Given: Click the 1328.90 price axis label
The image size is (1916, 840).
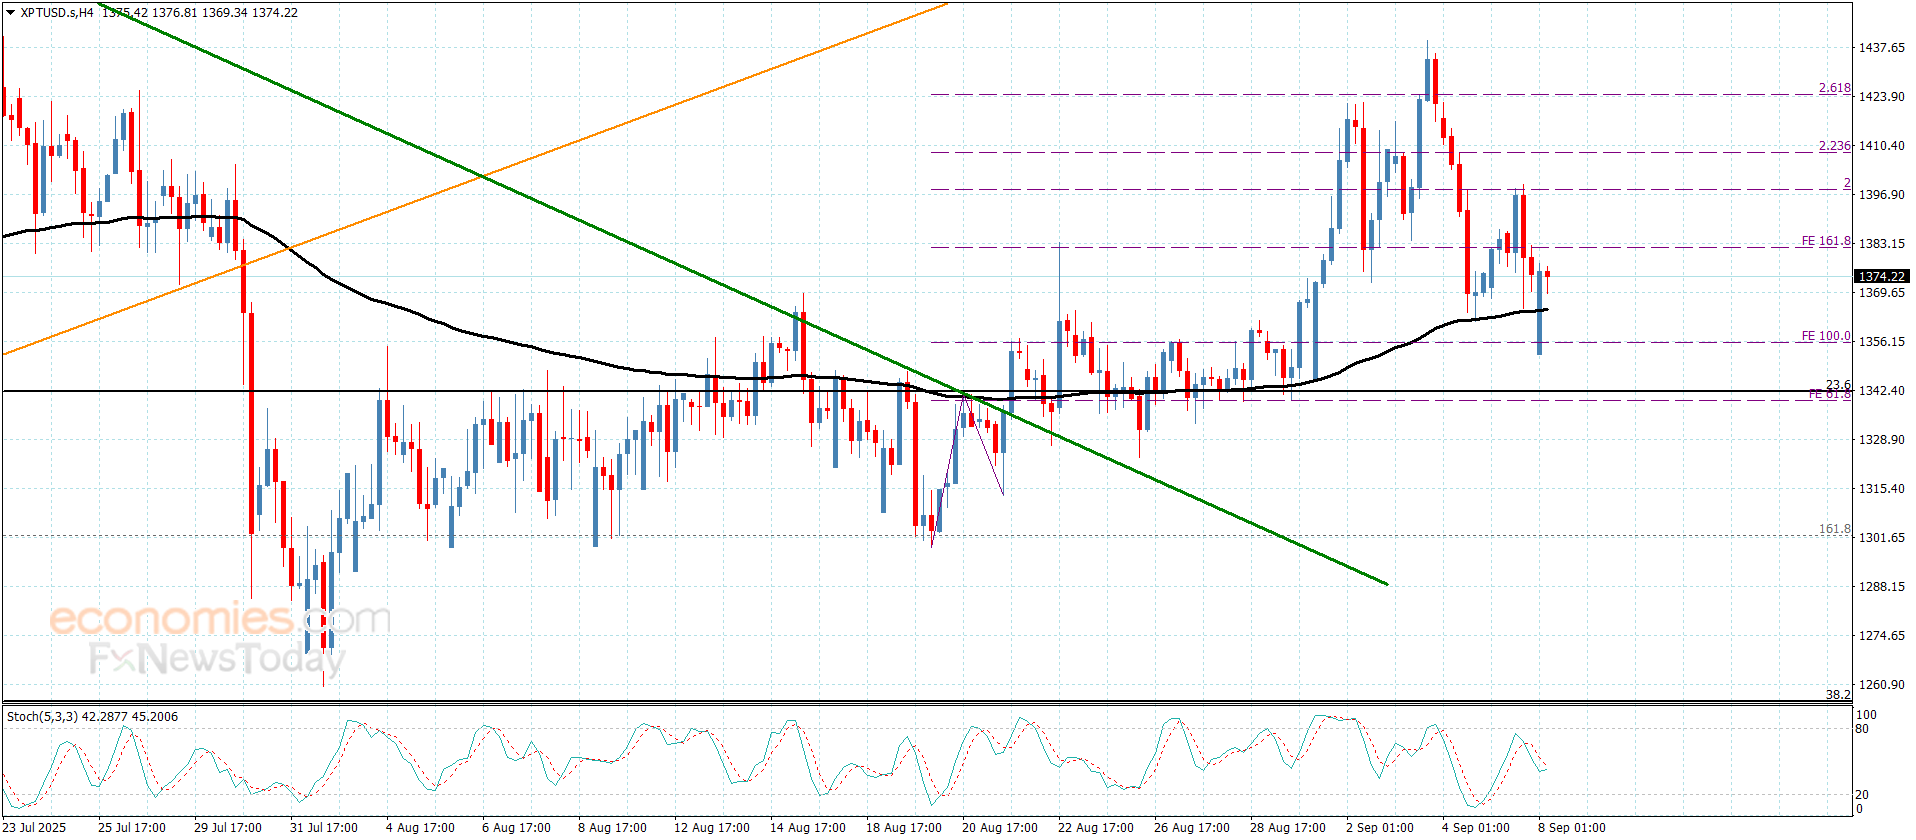Looking at the screenshot, I should (1881, 440).
